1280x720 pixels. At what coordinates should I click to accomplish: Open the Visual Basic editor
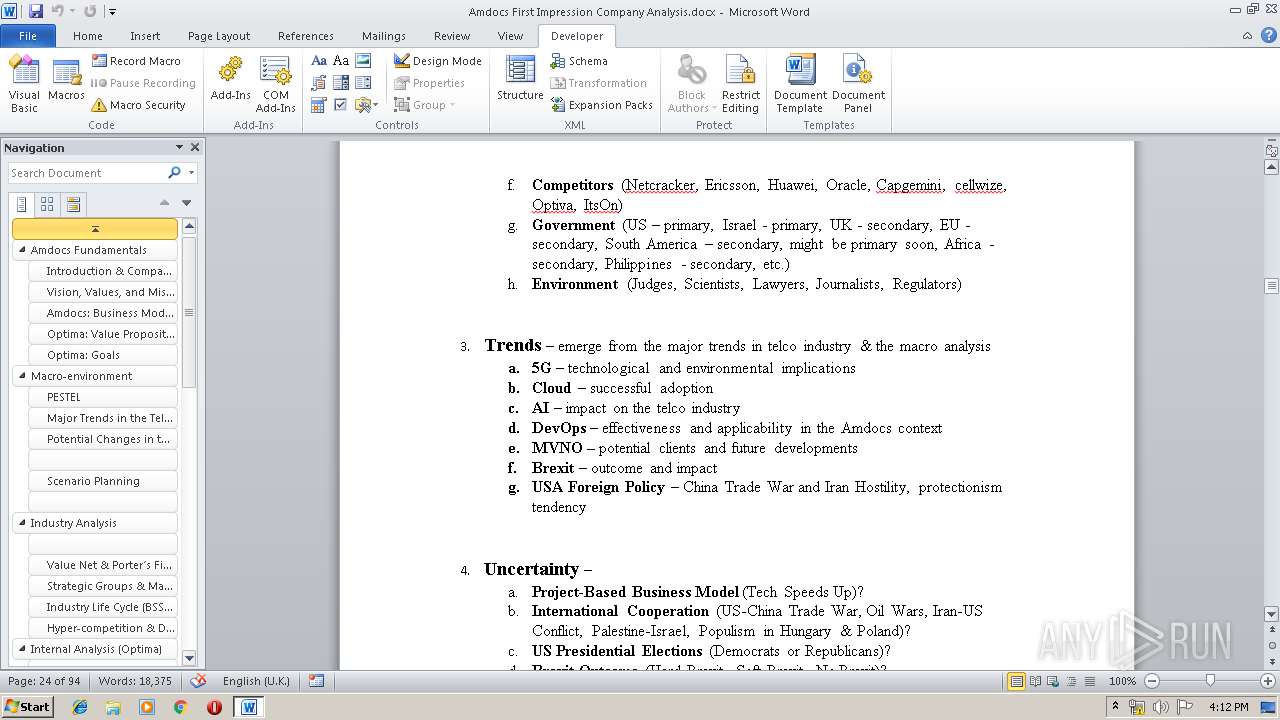pyautogui.click(x=24, y=84)
